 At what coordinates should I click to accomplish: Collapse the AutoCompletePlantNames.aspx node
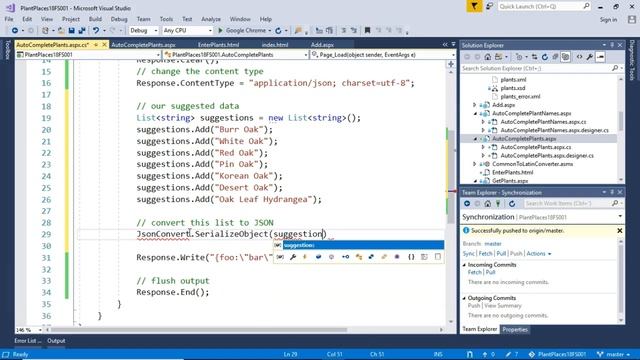475,113
